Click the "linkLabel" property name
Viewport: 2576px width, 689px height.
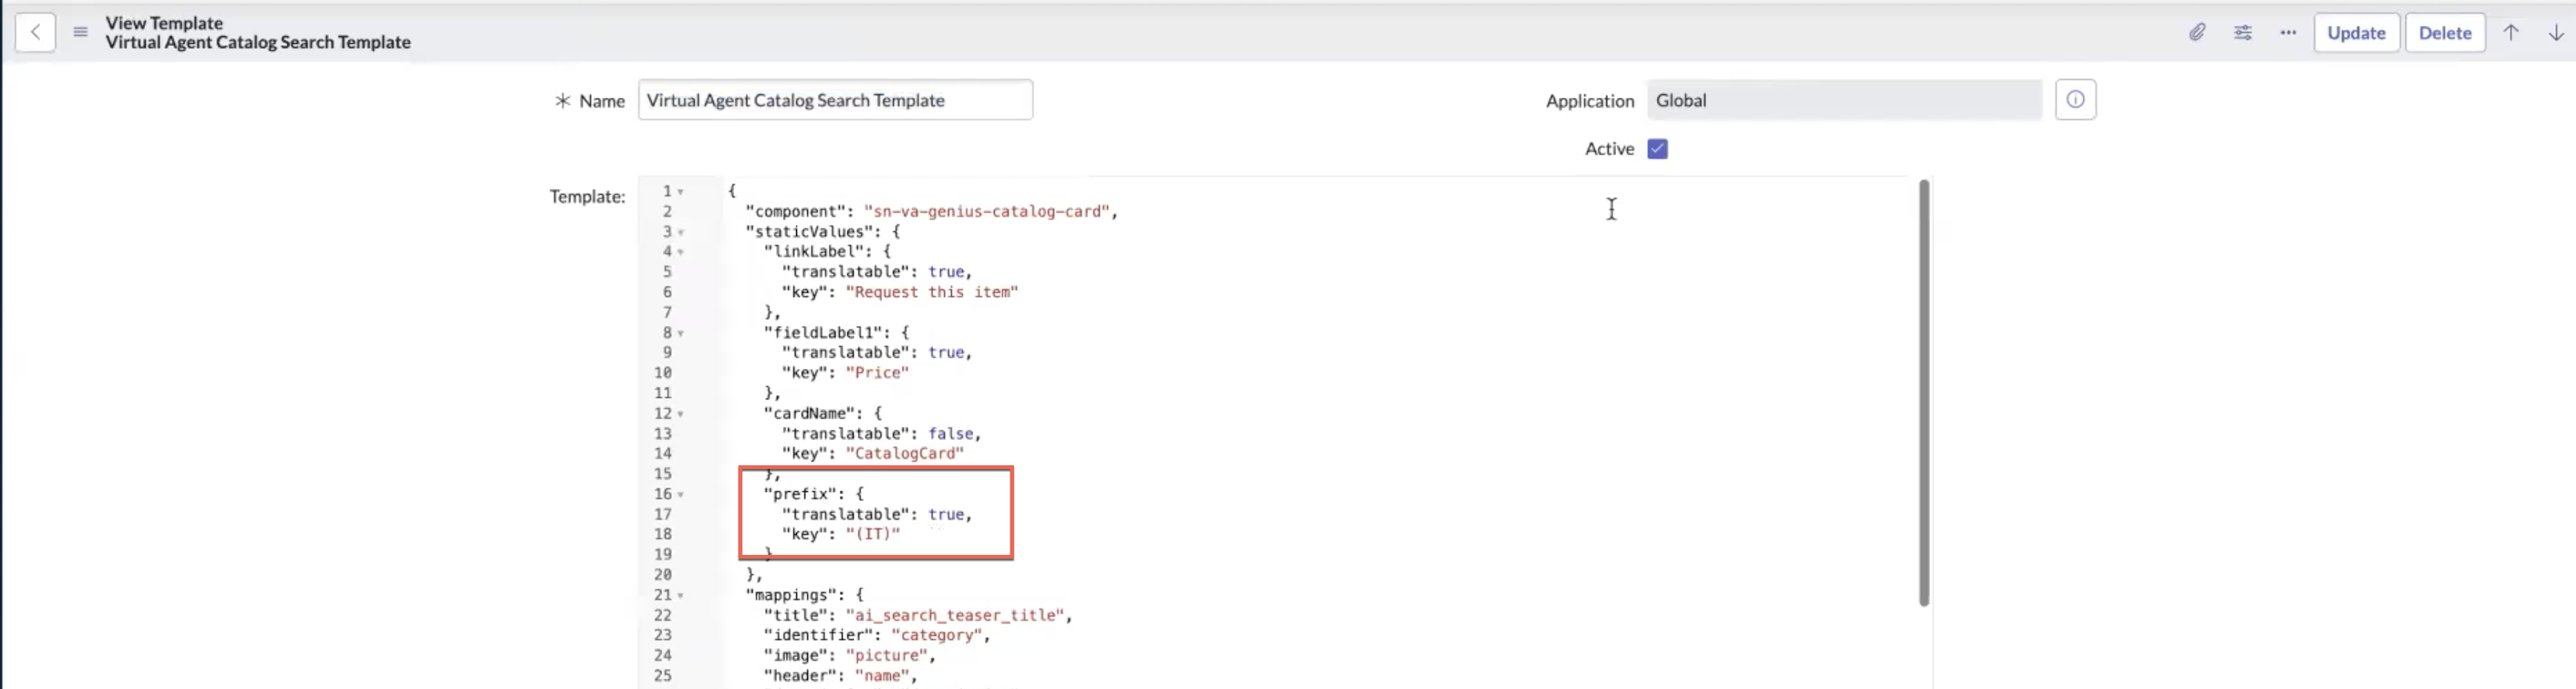click(x=813, y=251)
